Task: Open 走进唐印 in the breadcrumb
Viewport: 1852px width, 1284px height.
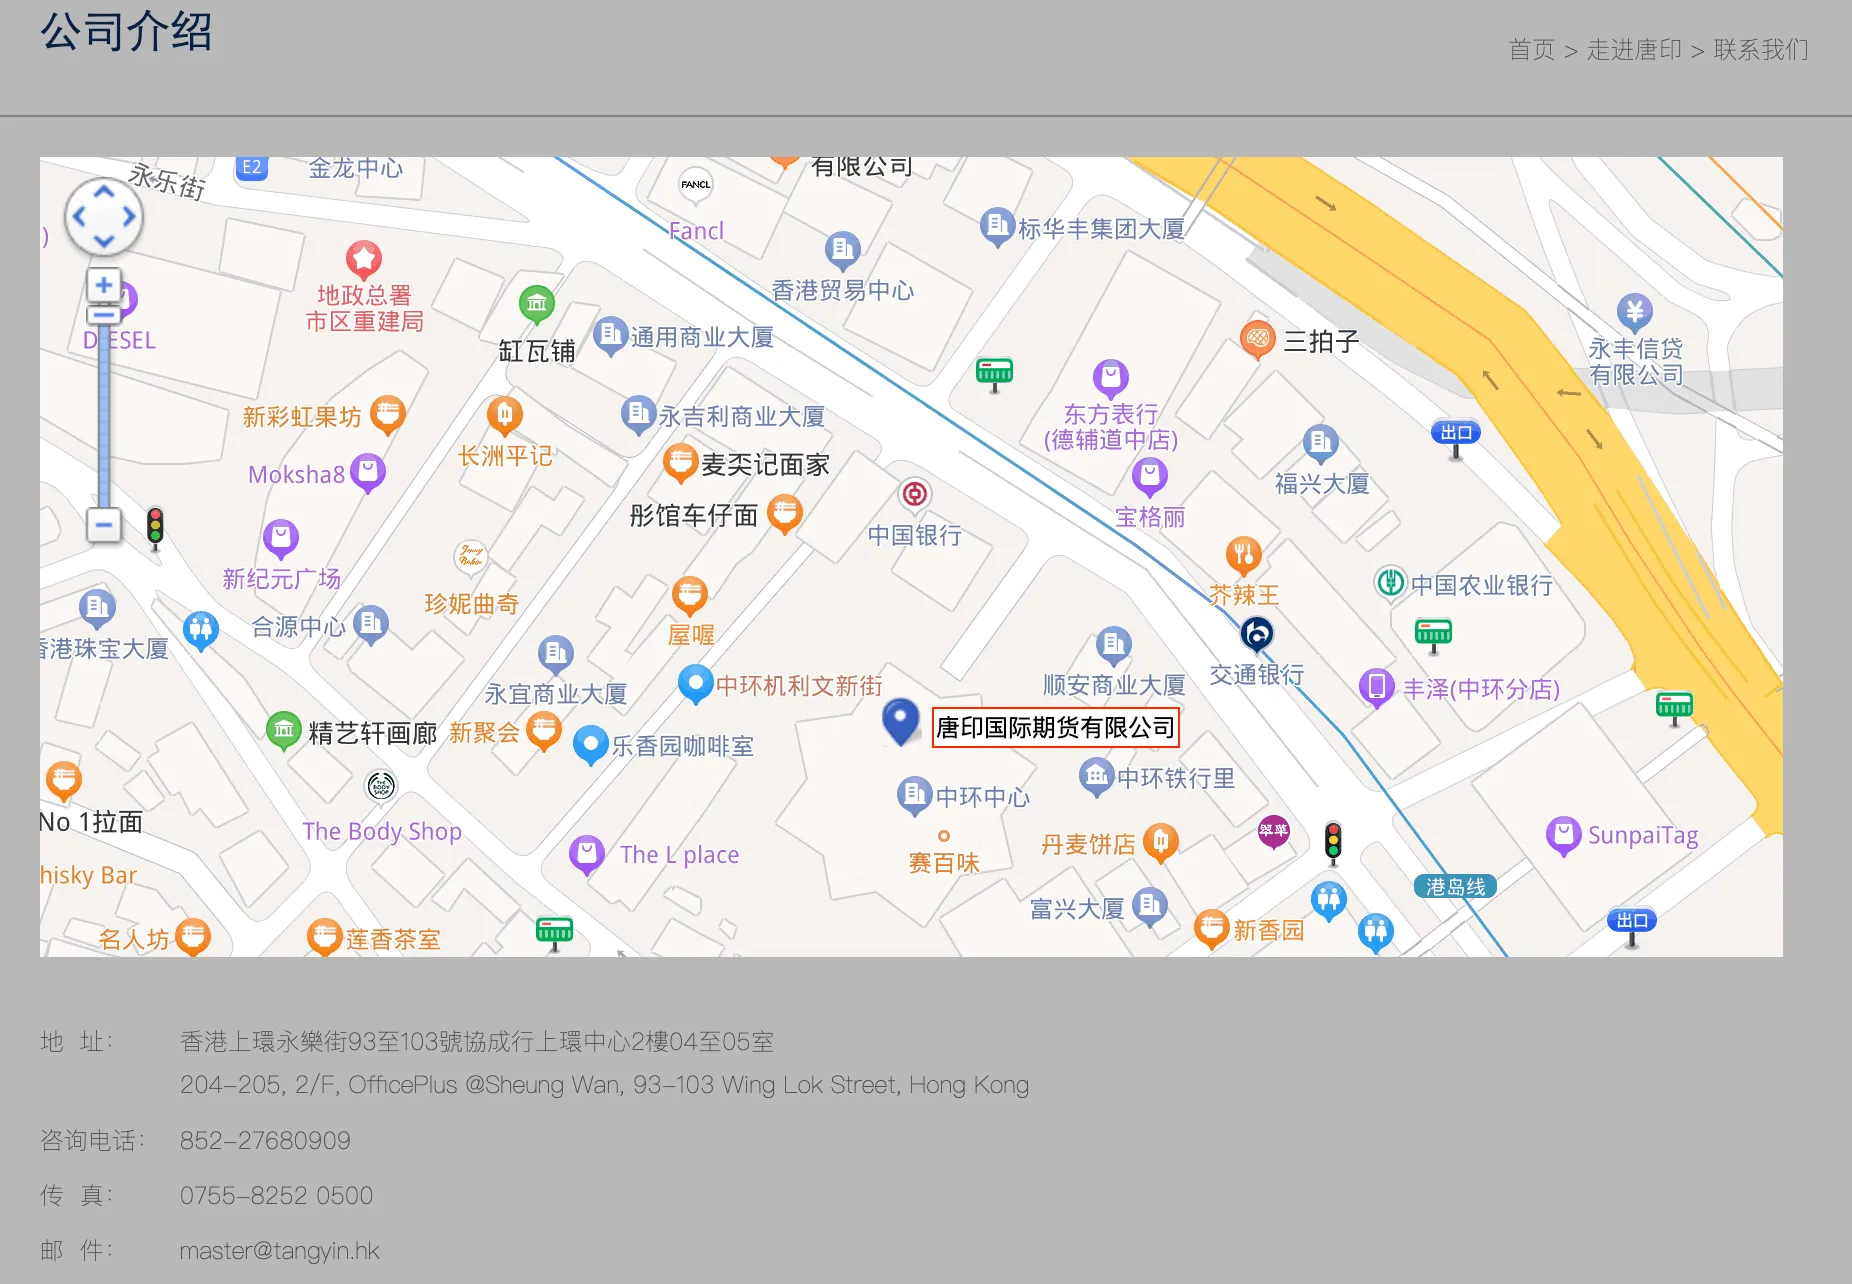Action: pyautogui.click(x=1634, y=50)
